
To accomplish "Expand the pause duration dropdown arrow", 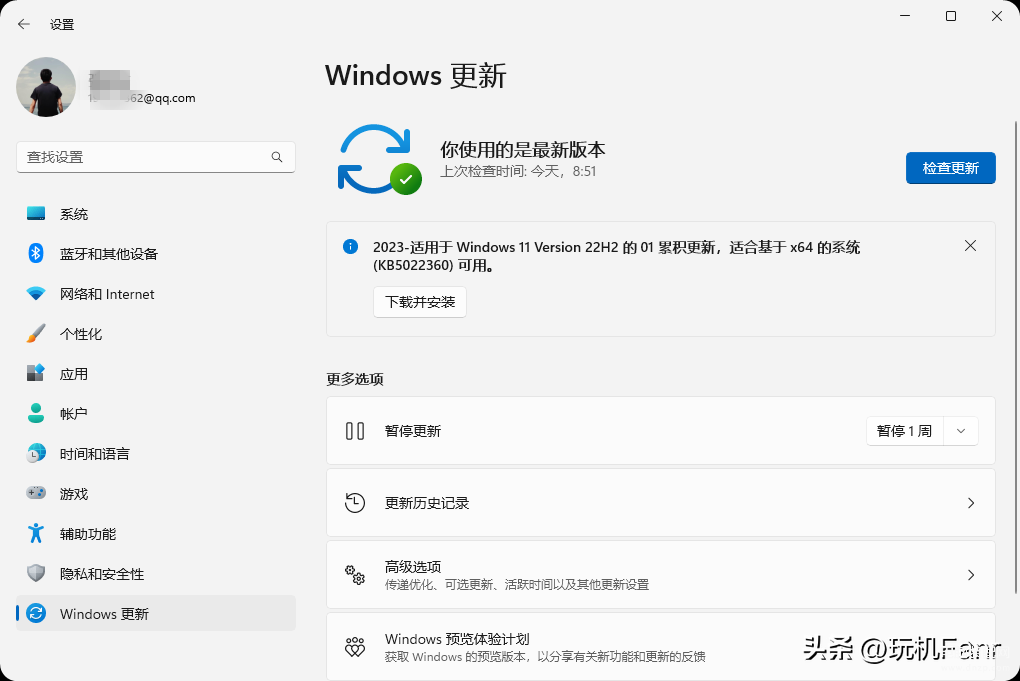I will tap(960, 431).
